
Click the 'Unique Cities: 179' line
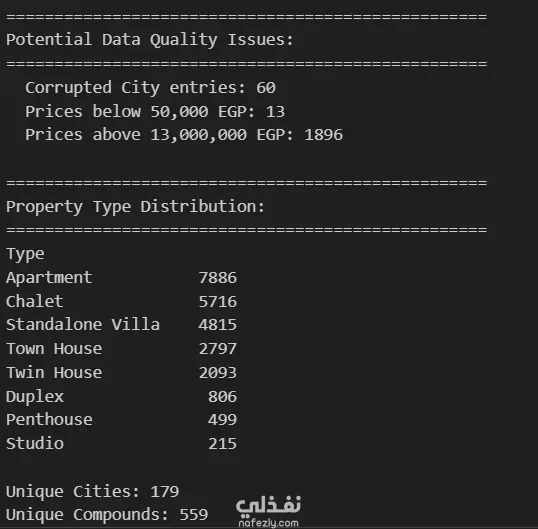(92, 492)
